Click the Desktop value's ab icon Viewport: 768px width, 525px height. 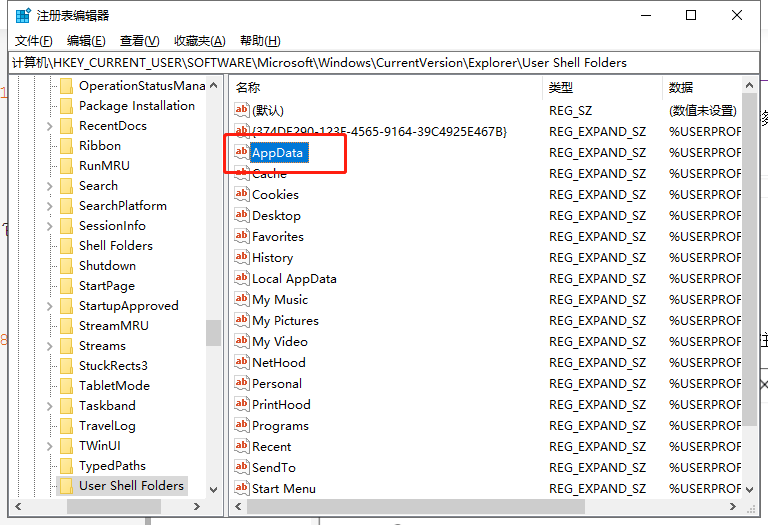[x=241, y=215]
